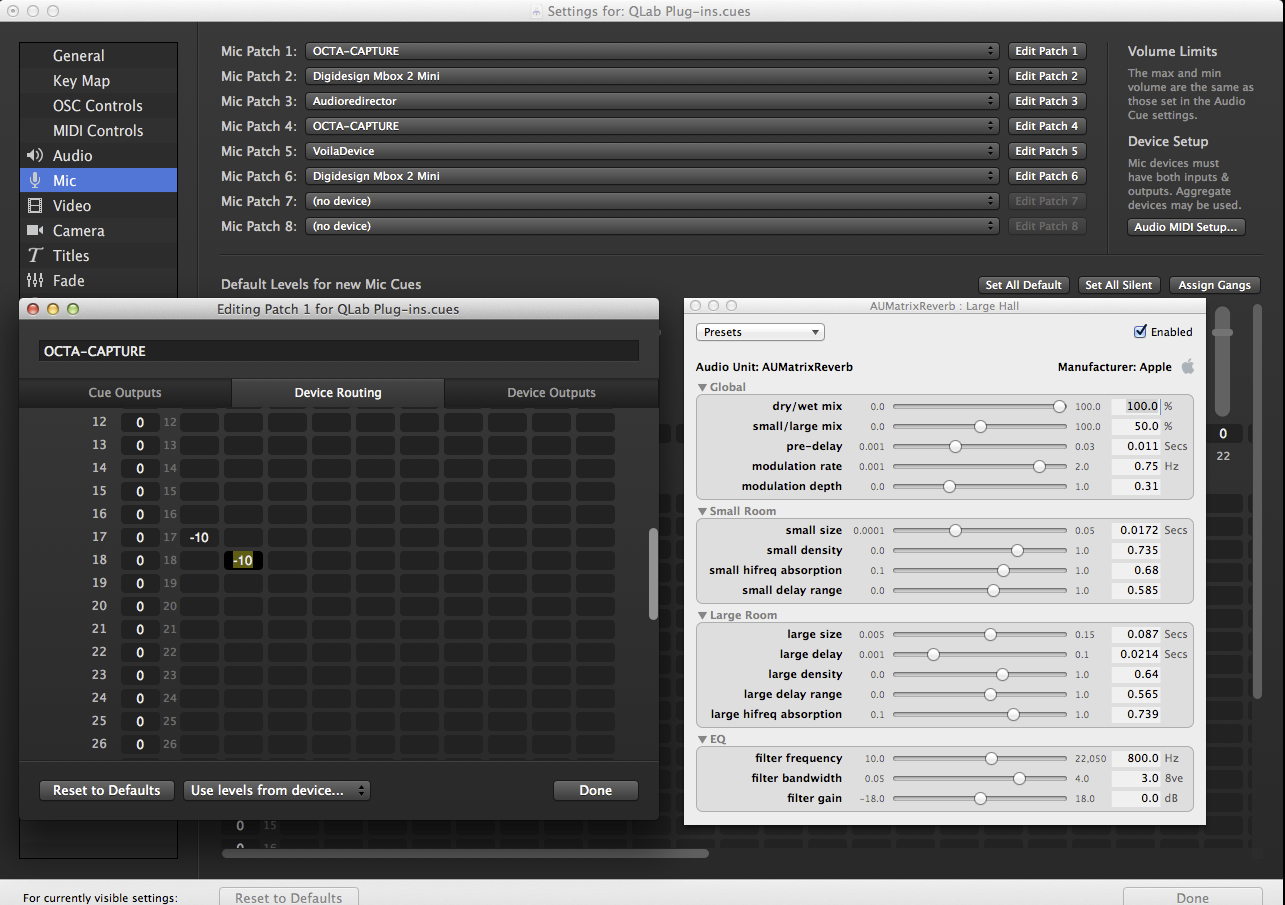
Task: Click the Video filmstrip icon in sidebar
Action: click(x=36, y=206)
